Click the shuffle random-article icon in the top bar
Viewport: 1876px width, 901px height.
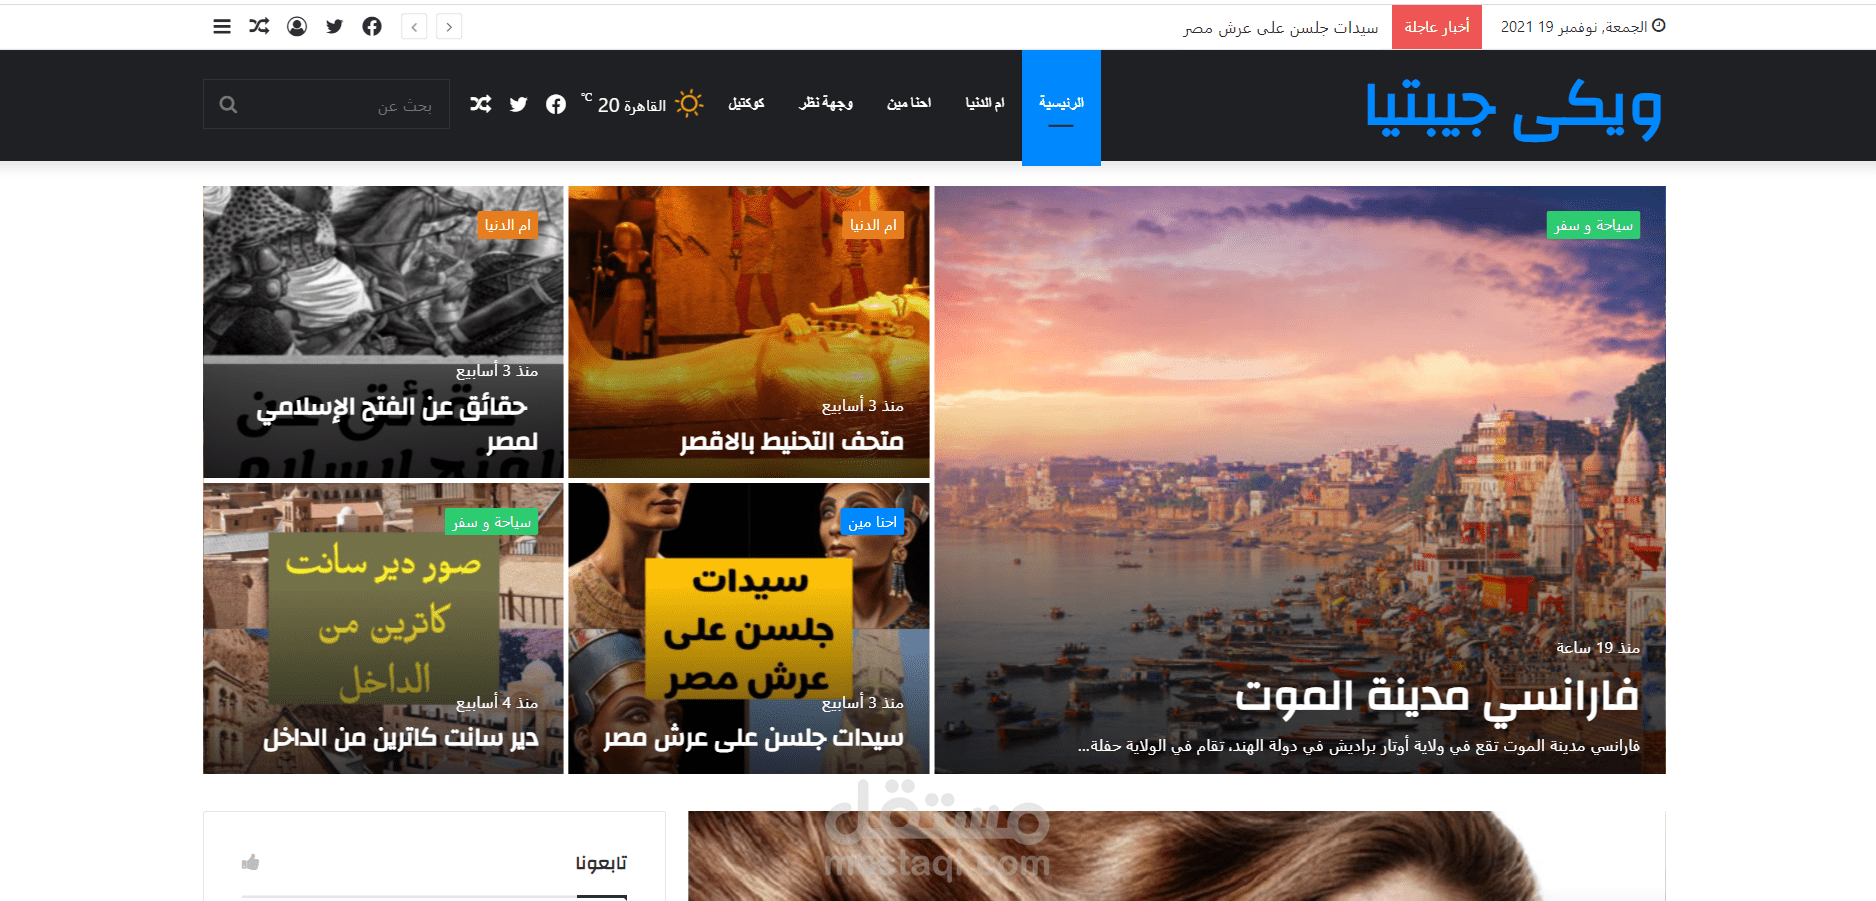pyautogui.click(x=259, y=26)
